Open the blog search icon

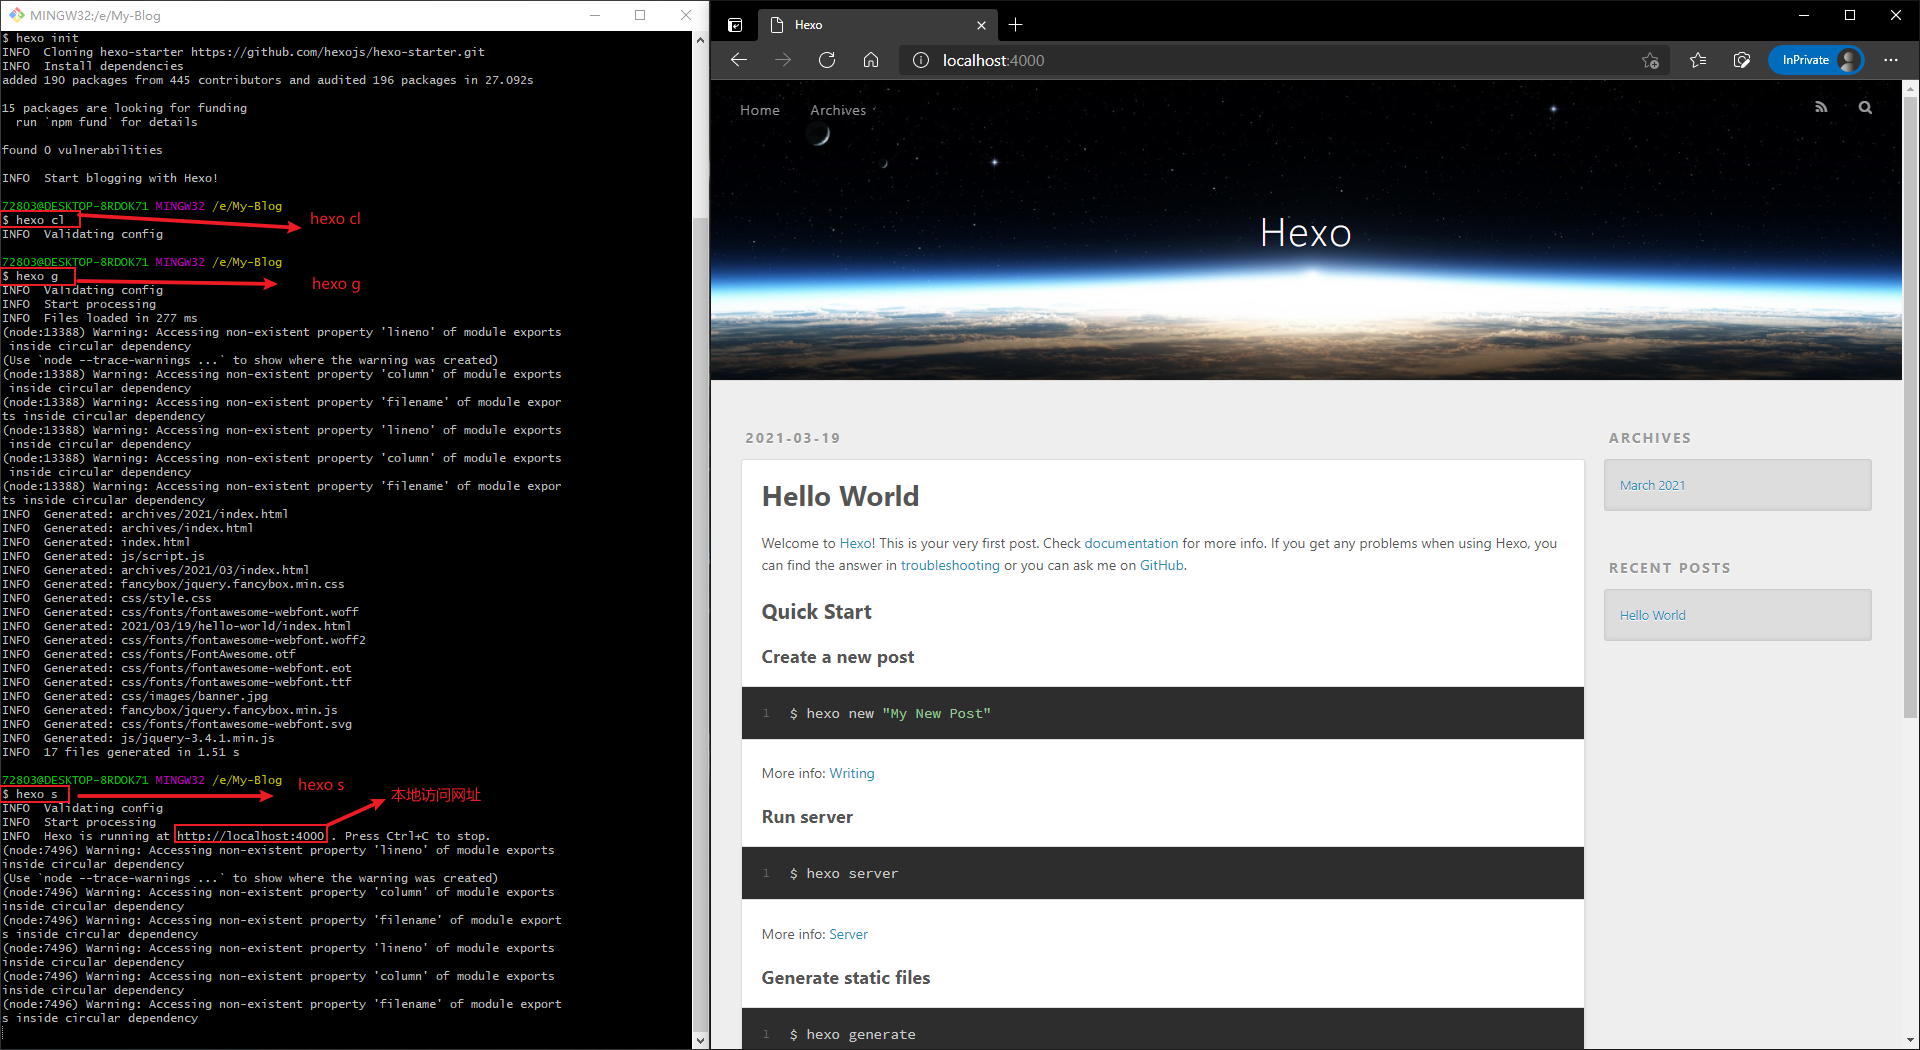point(1865,107)
